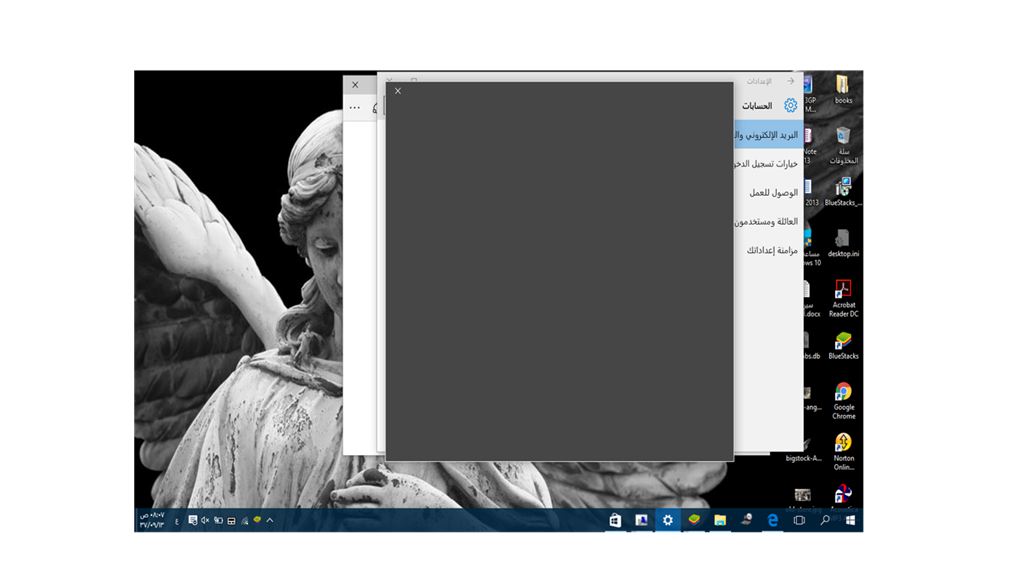Go back using the Settings arrow
Viewport: 1024px width, 575px height.
point(791,81)
